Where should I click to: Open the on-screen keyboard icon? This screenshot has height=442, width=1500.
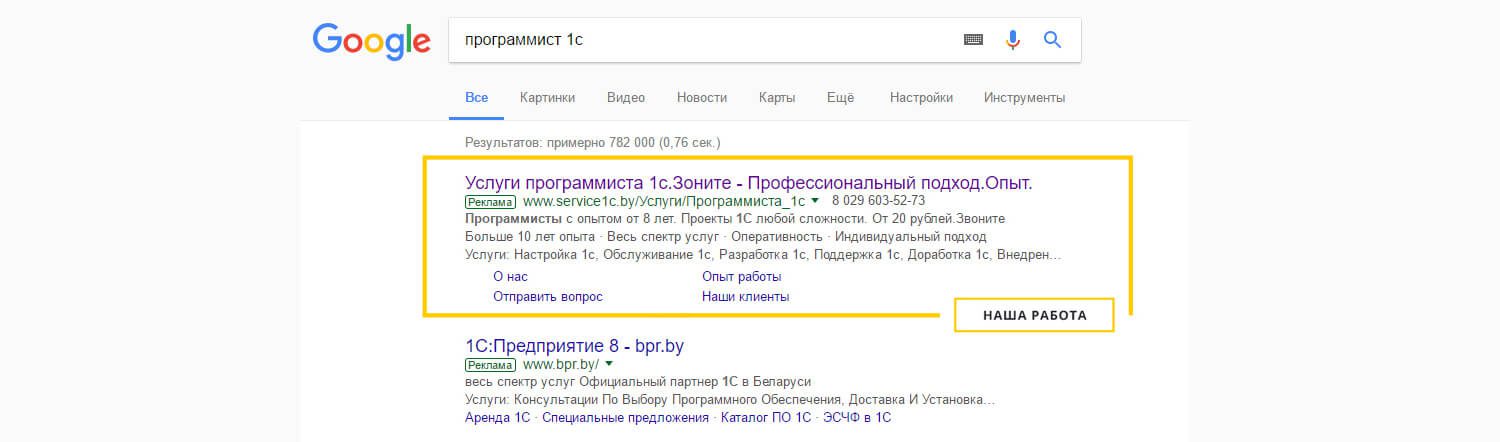(973, 40)
